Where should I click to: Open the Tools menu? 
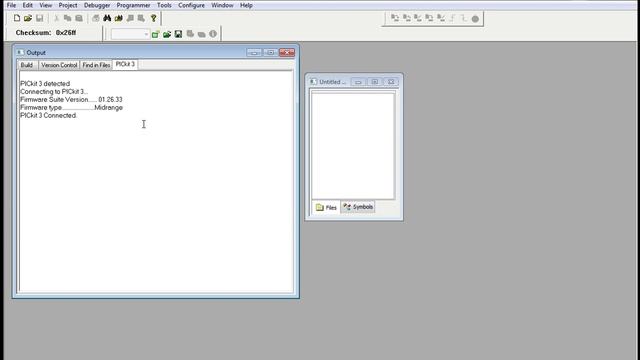coord(164,5)
